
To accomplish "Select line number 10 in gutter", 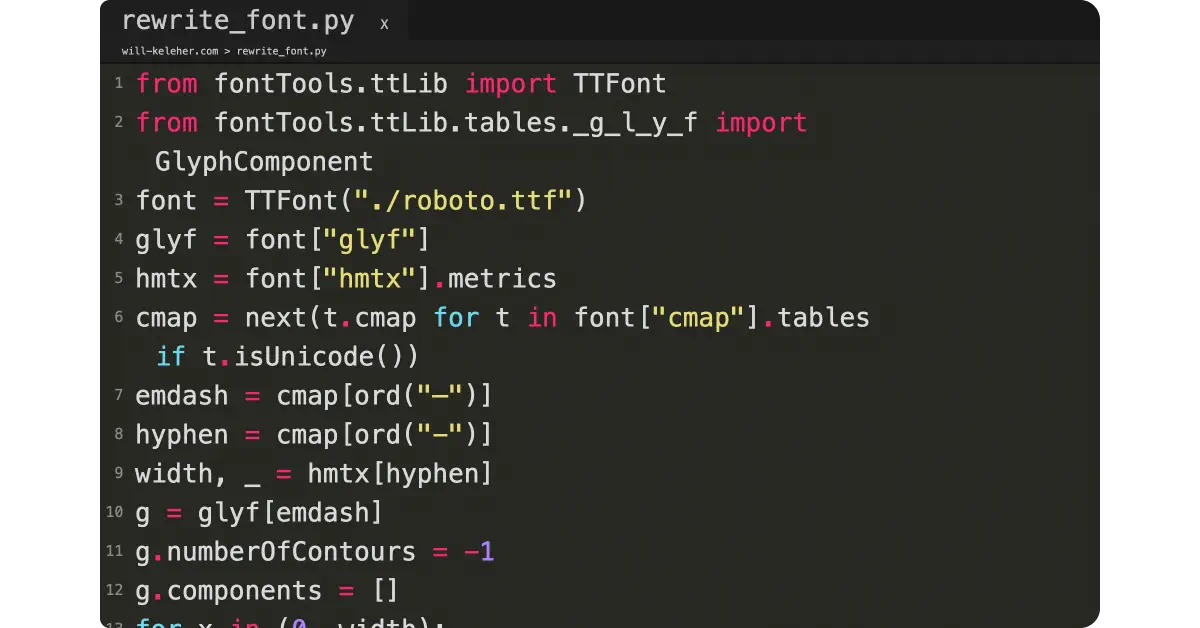I will tap(114, 513).
